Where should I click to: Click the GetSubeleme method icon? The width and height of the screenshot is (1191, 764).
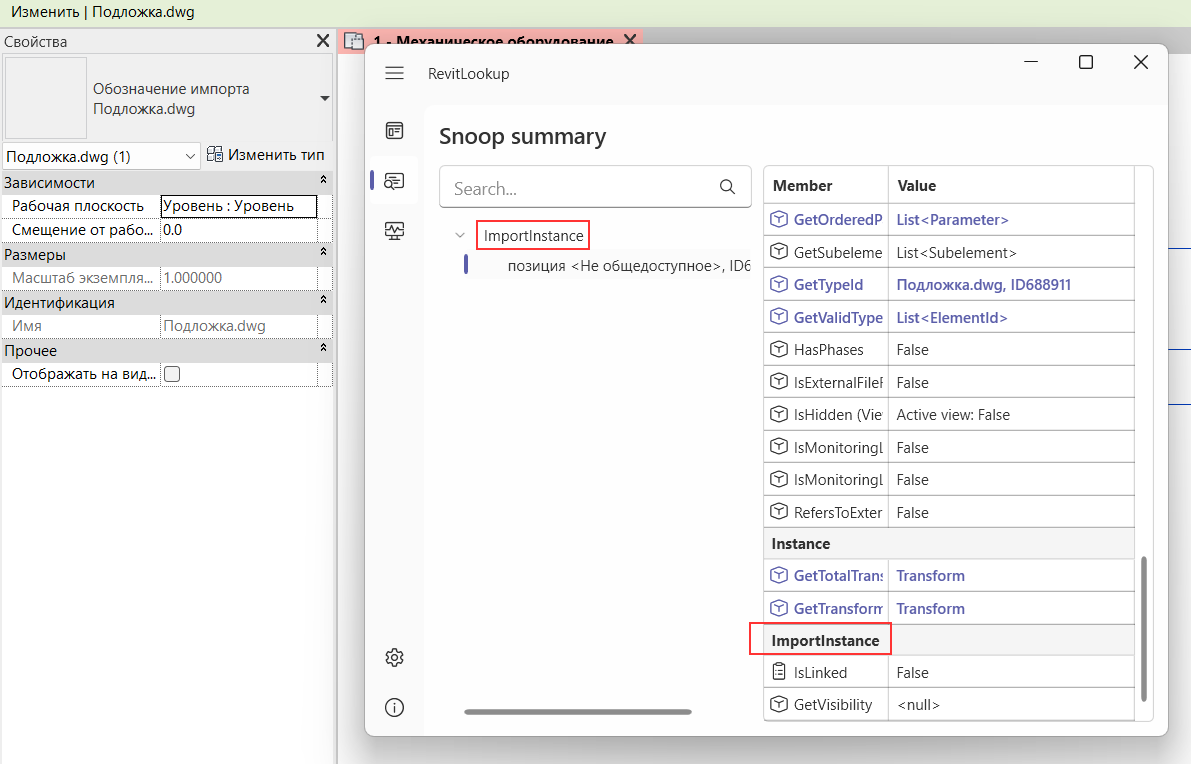[779, 251]
